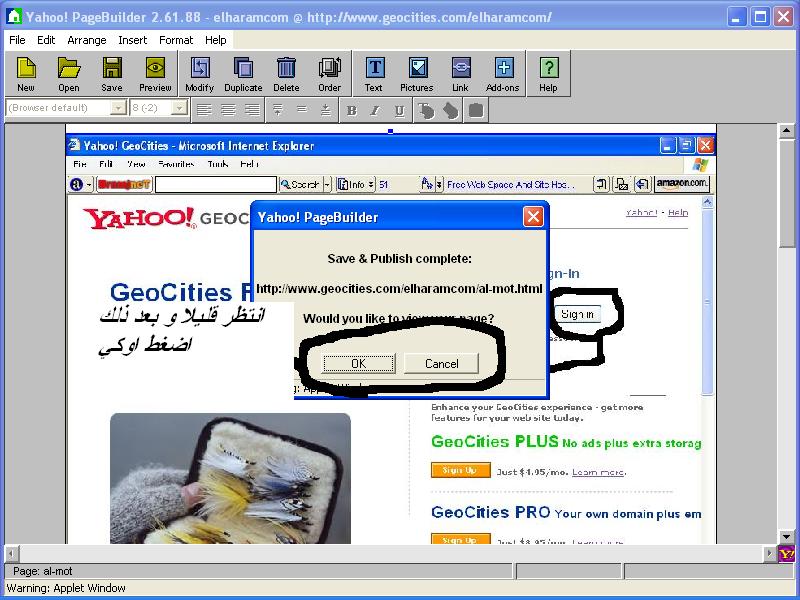Align content to bottom vertically

(x=326, y=110)
